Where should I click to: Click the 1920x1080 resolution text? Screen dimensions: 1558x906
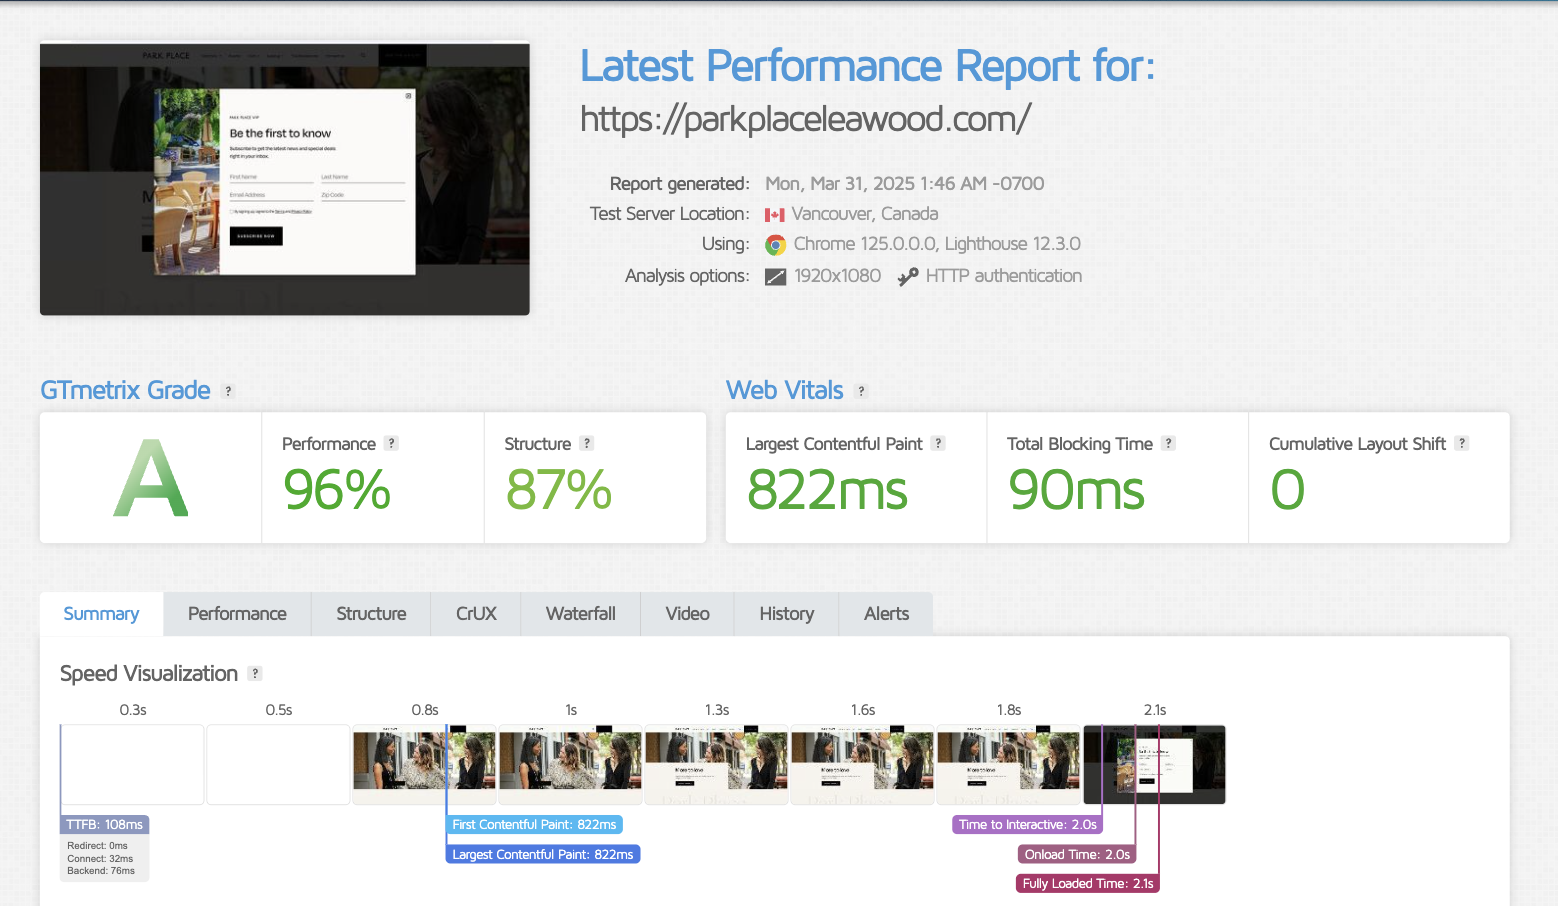(x=838, y=276)
